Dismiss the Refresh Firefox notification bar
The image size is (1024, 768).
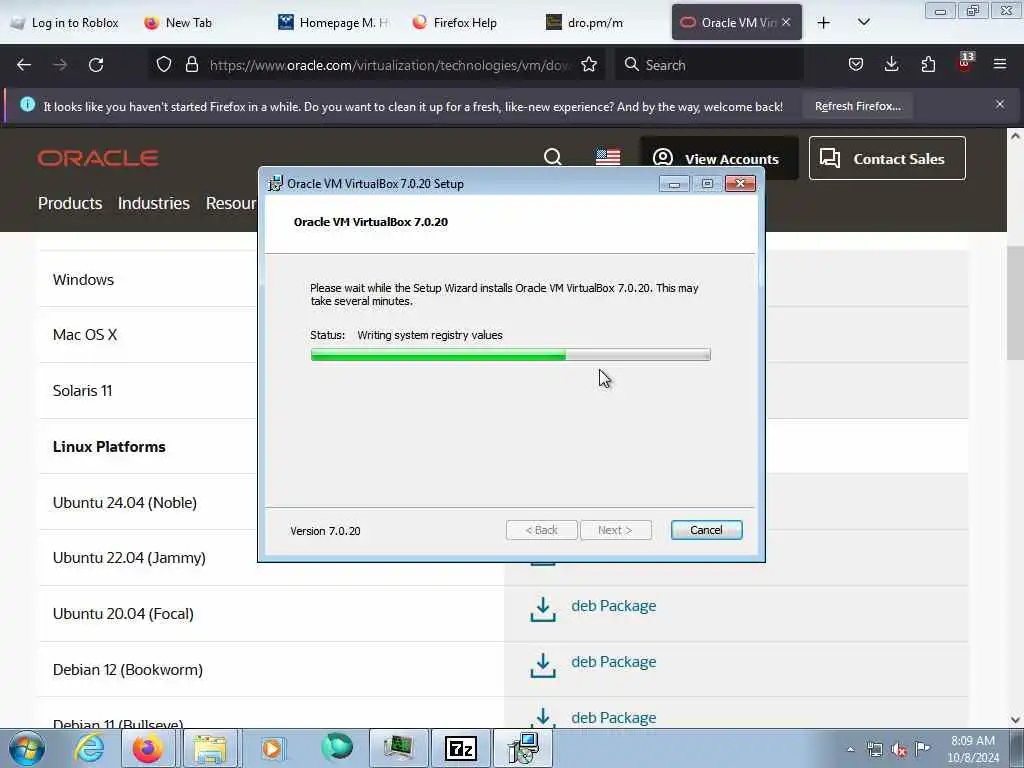tap(1000, 104)
